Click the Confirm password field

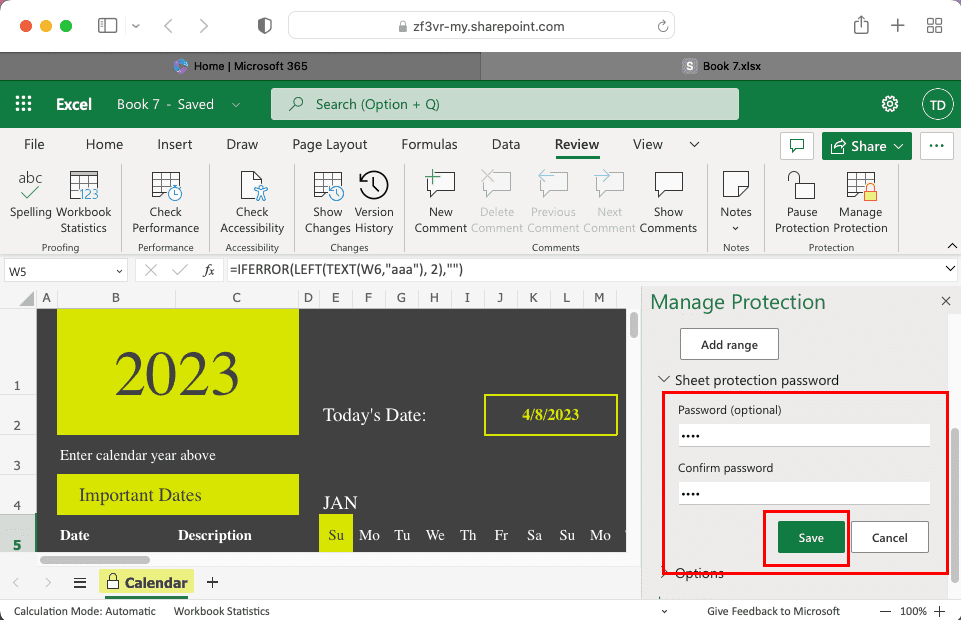tap(803, 493)
